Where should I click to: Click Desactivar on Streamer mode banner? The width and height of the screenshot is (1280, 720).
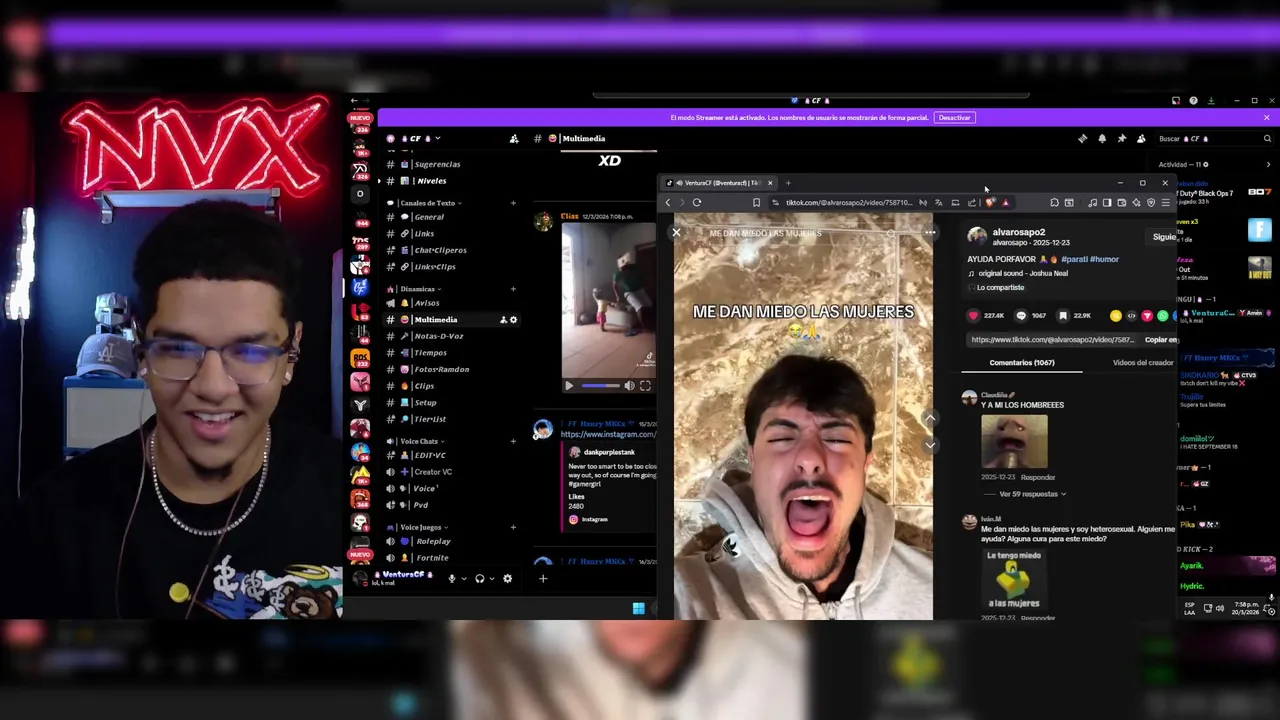(x=954, y=118)
